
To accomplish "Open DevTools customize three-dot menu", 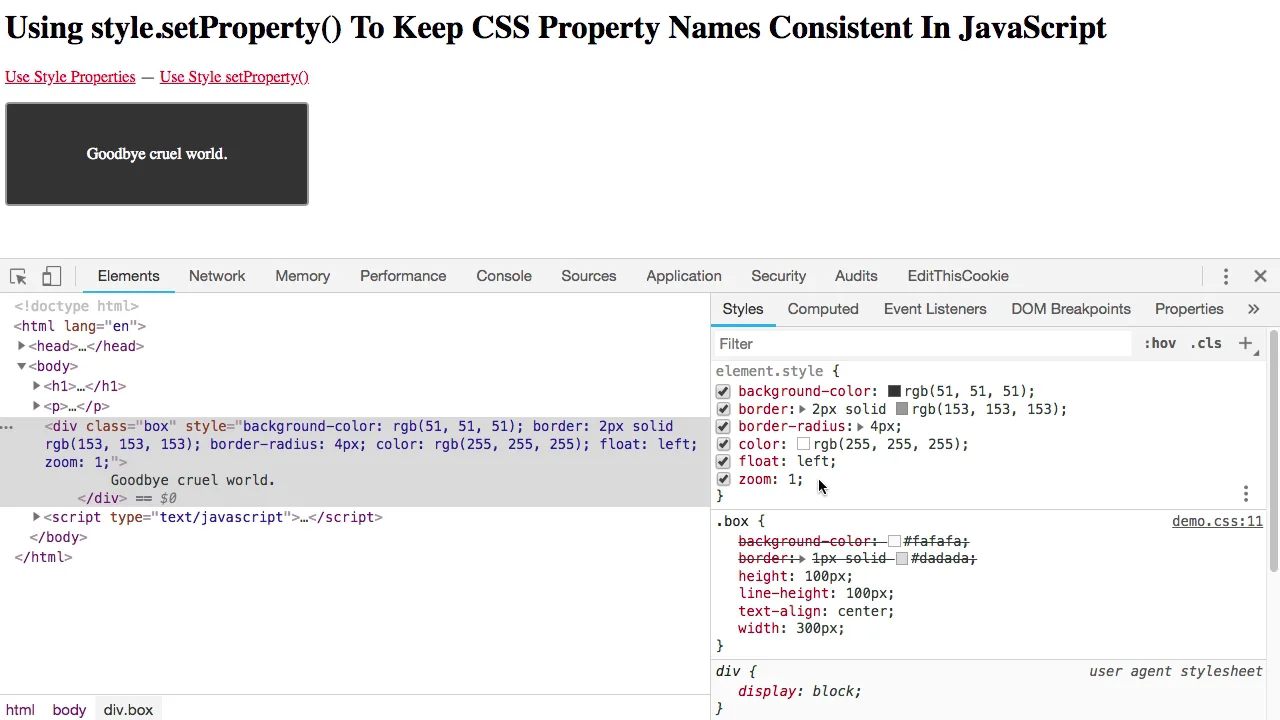I will 1225,276.
